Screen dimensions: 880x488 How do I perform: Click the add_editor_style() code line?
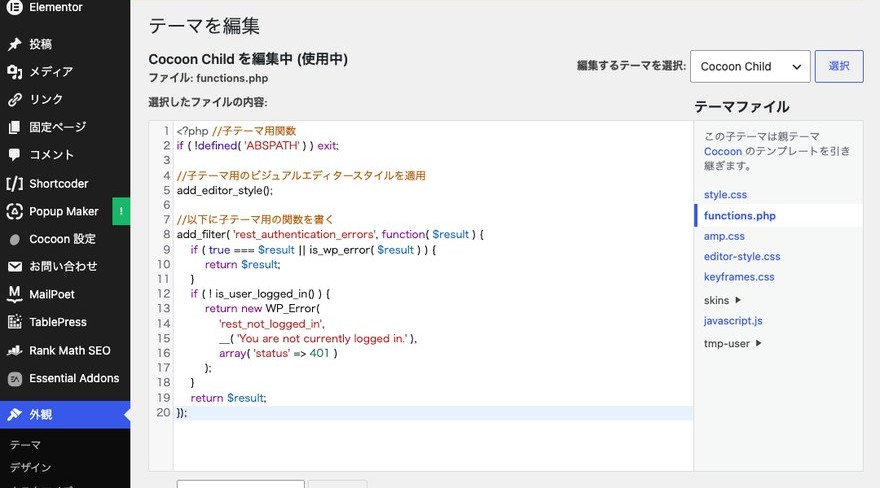(x=224, y=191)
